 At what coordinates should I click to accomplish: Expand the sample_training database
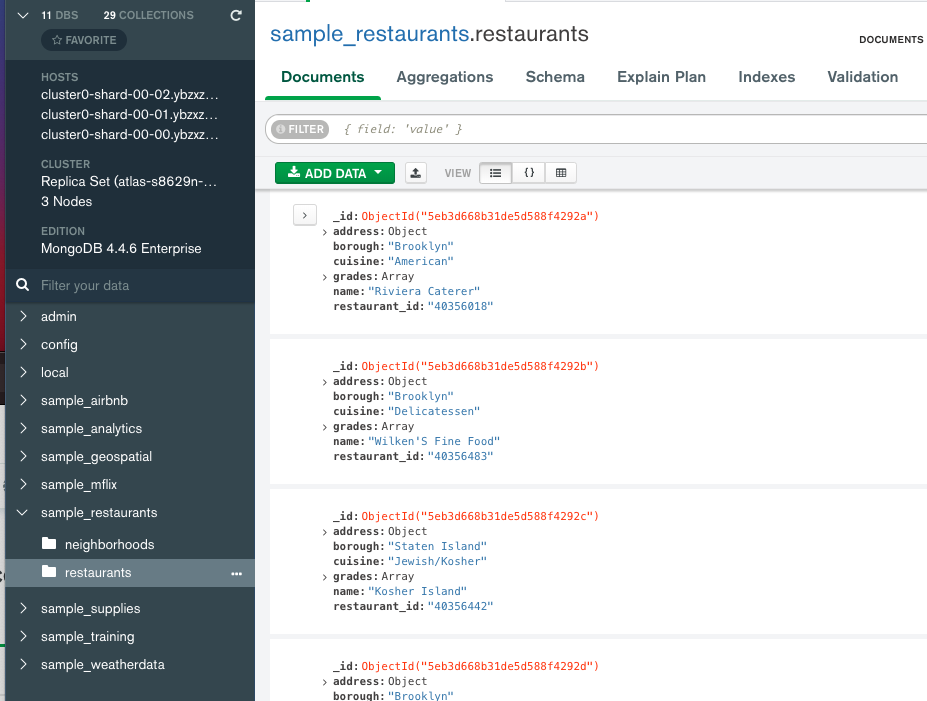click(x=23, y=636)
